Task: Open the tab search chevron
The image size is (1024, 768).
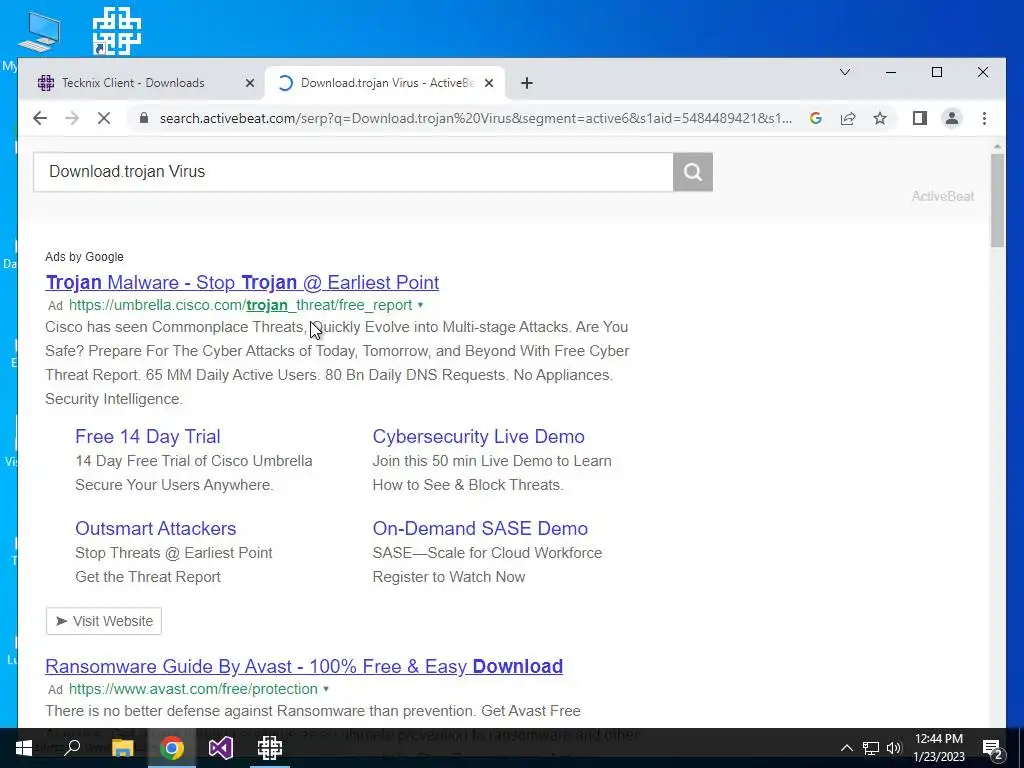Action: point(844,72)
